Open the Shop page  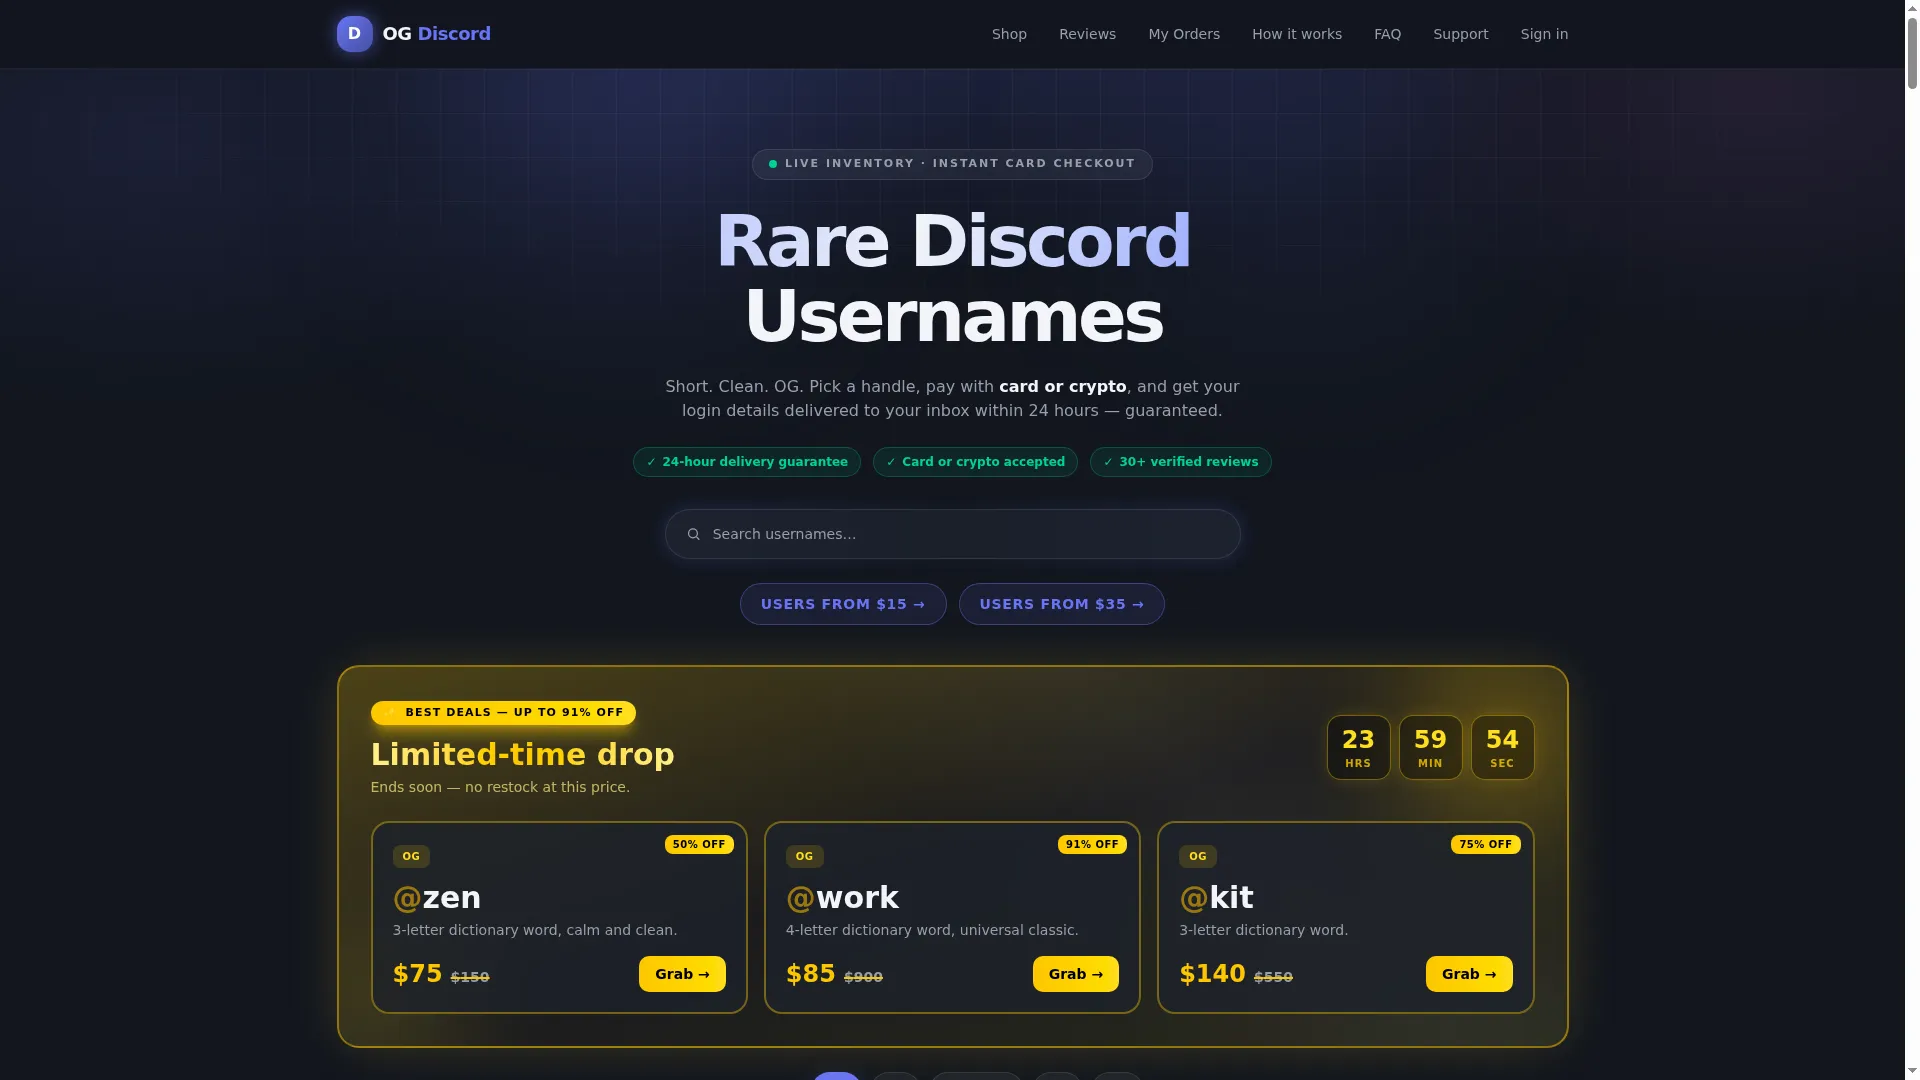[1009, 34]
